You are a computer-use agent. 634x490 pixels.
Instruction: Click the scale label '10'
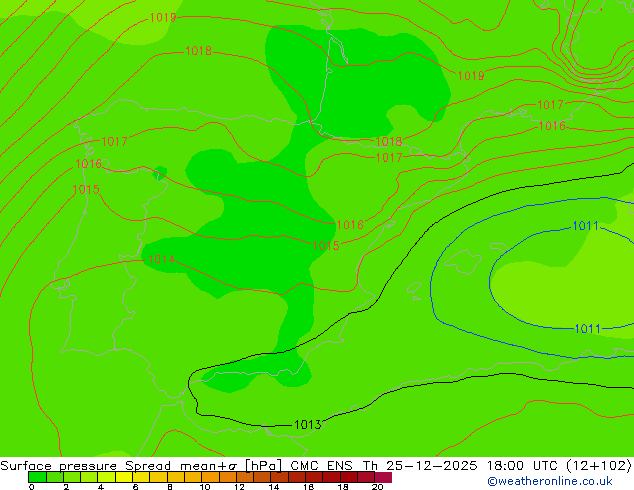click(205, 487)
